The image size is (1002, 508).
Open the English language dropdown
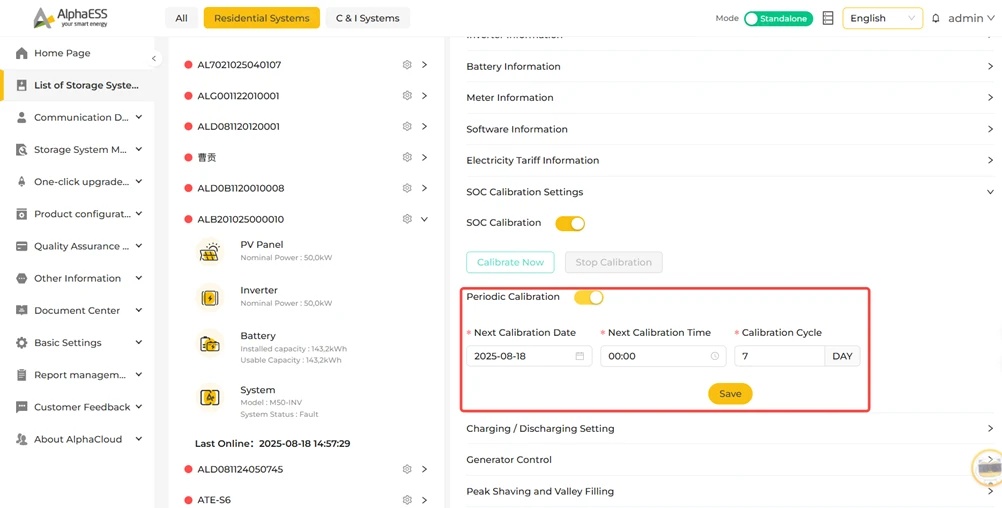[883, 19]
